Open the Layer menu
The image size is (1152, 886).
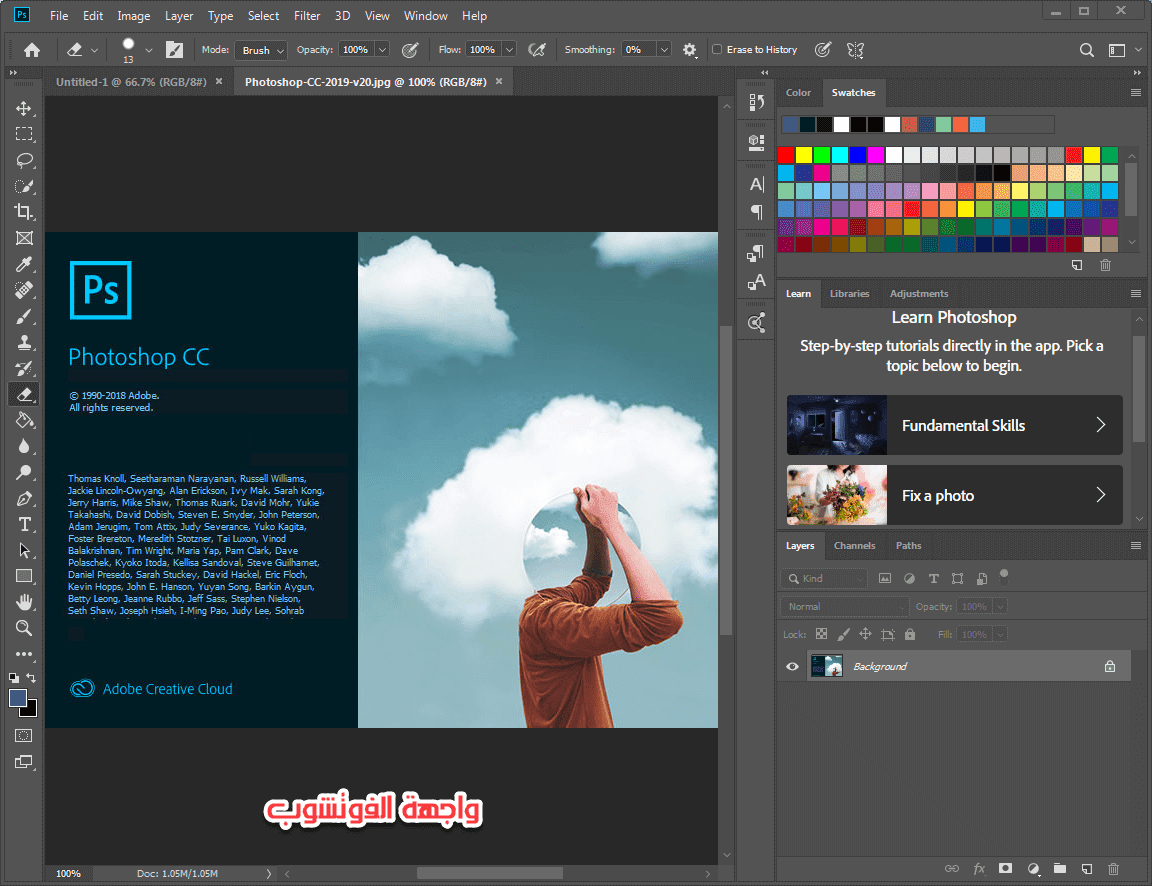[179, 15]
